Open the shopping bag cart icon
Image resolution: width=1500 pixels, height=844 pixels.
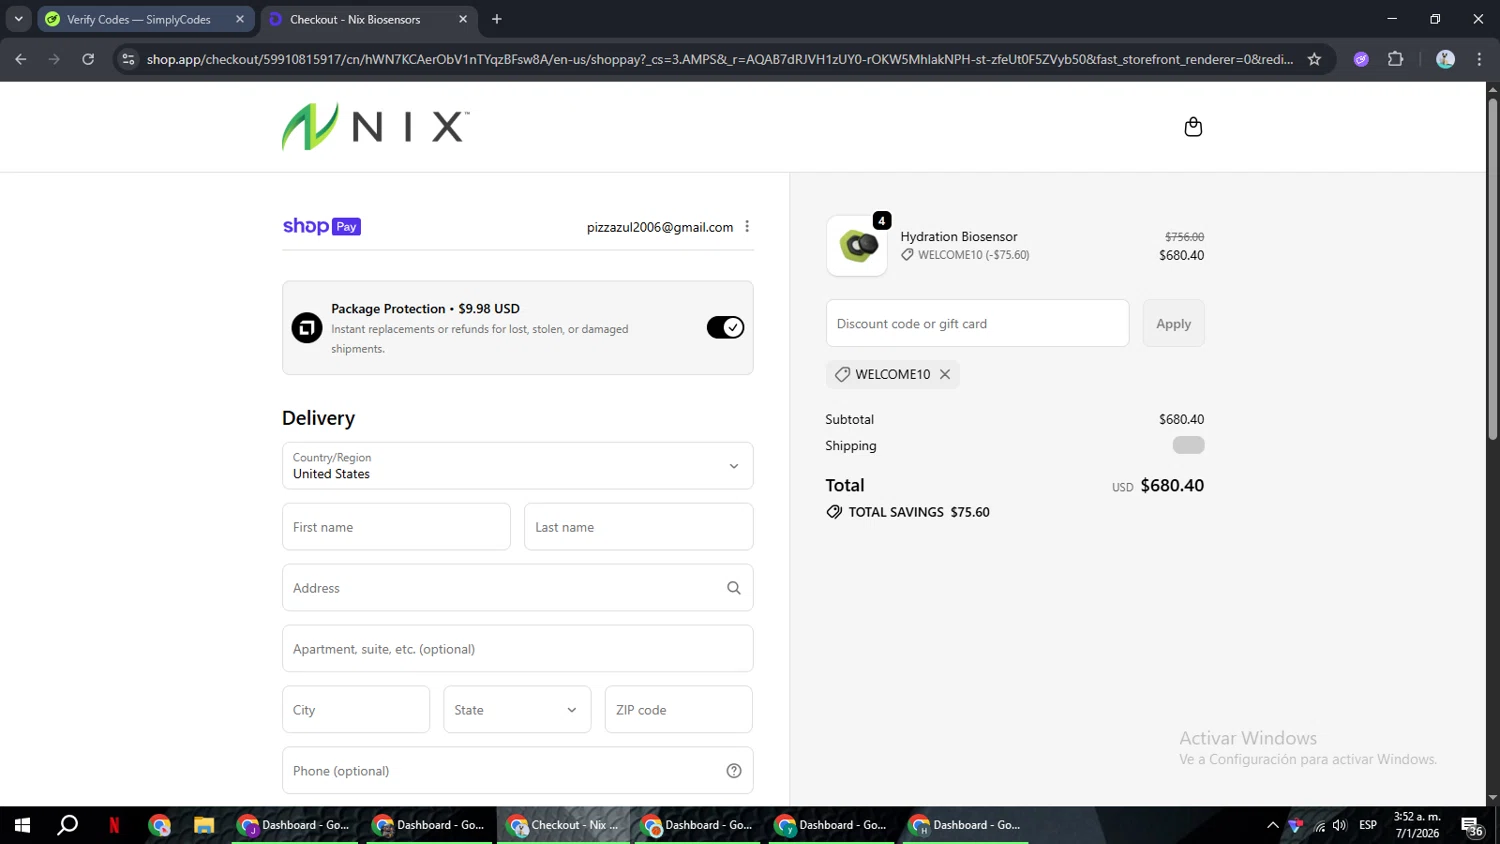(x=1193, y=127)
